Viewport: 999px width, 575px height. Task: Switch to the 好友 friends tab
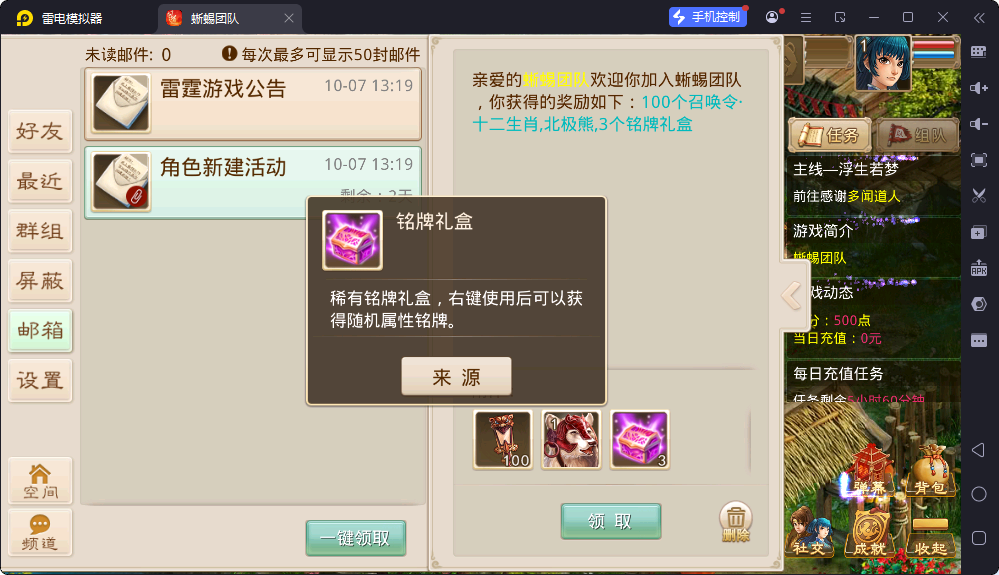click(x=40, y=131)
